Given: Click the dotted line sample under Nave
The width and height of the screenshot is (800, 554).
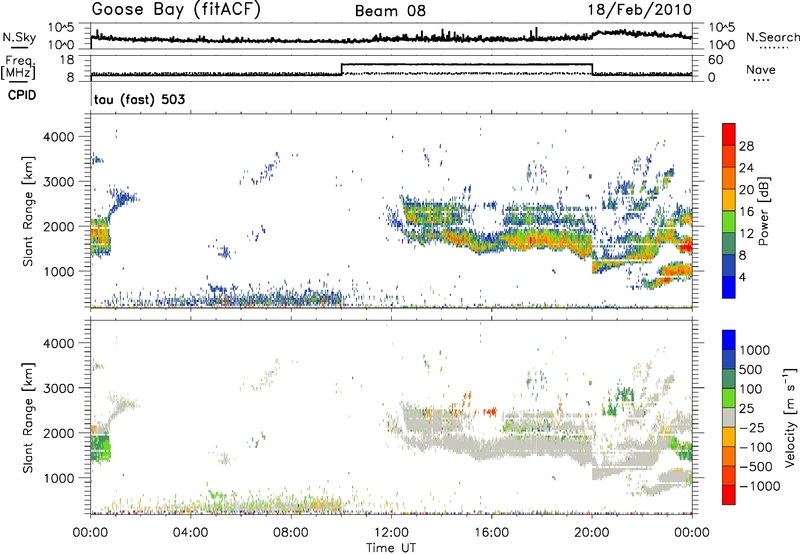Looking at the screenshot, I should tap(761, 81).
